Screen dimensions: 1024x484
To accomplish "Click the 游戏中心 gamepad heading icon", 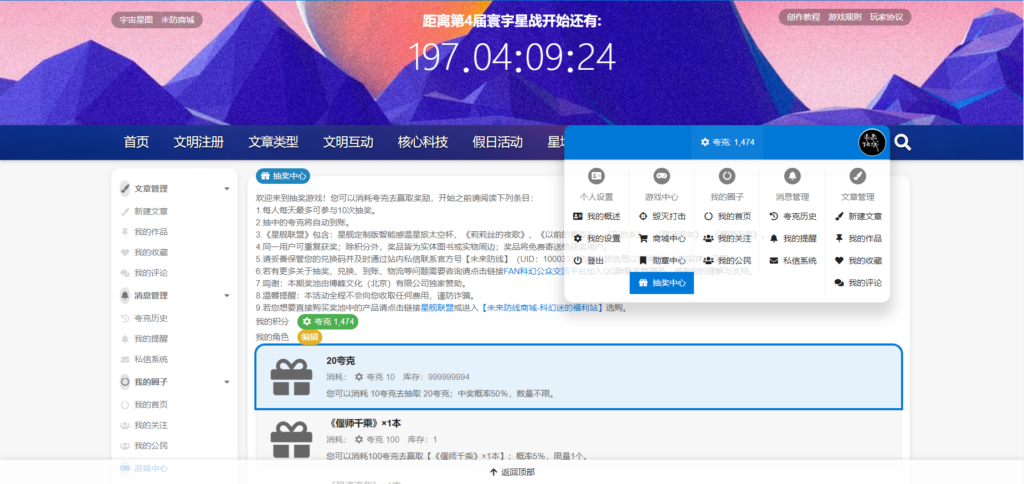I will pos(662,176).
